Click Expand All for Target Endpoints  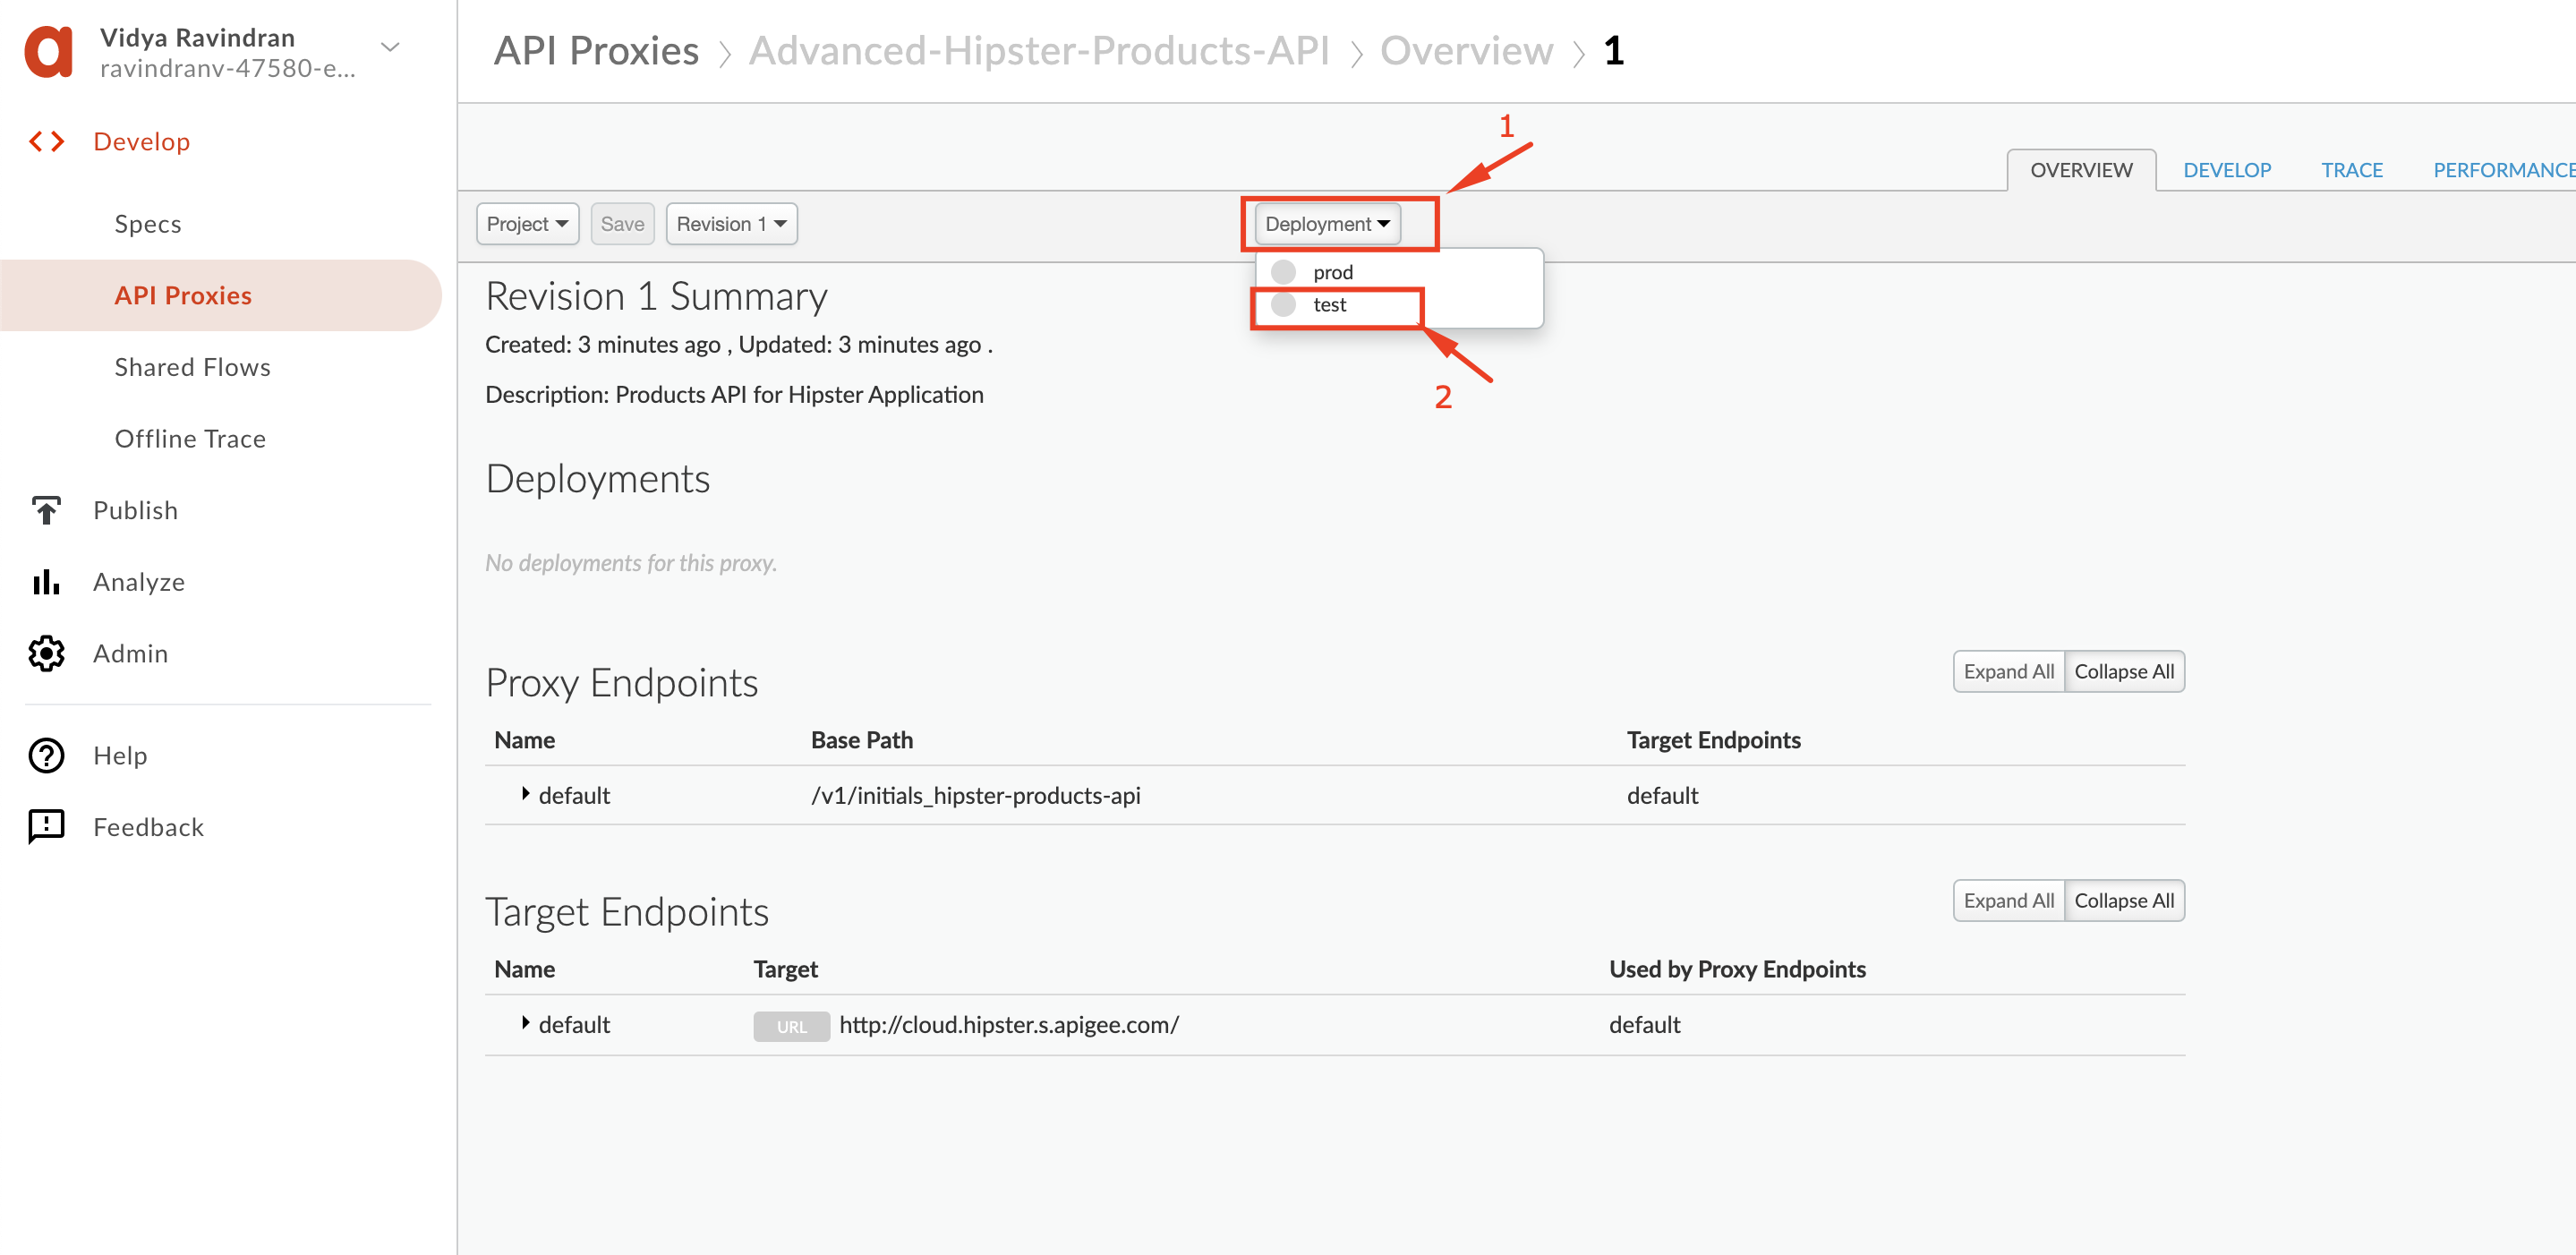tap(2009, 900)
